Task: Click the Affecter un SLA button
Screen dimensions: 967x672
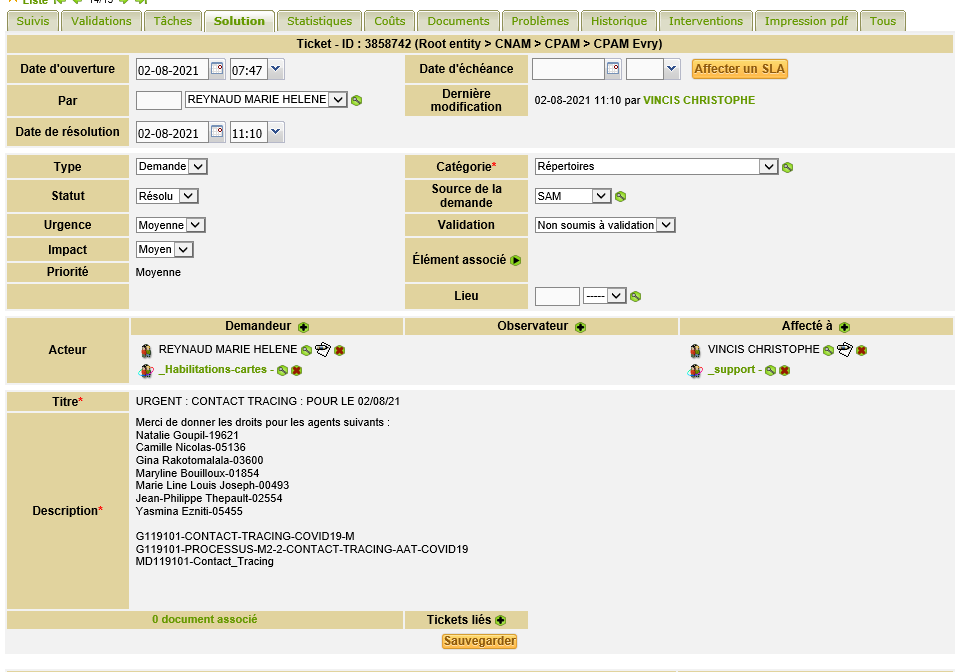Action: [740, 69]
